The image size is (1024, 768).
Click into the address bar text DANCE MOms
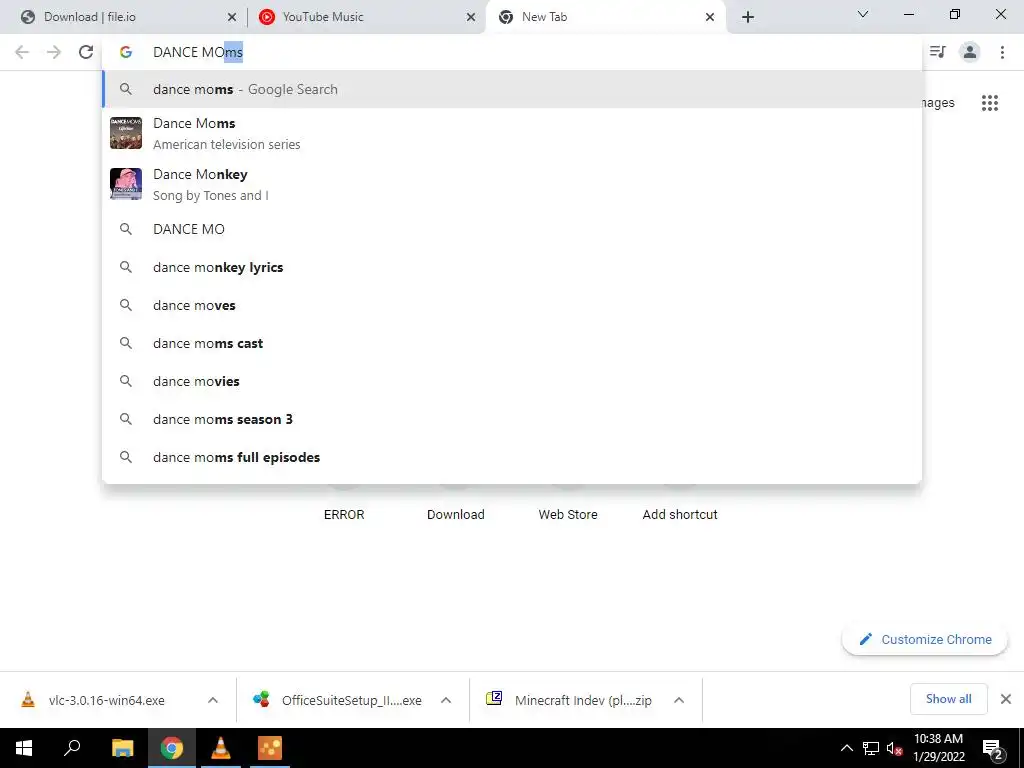pyautogui.click(x=198, y=52)
